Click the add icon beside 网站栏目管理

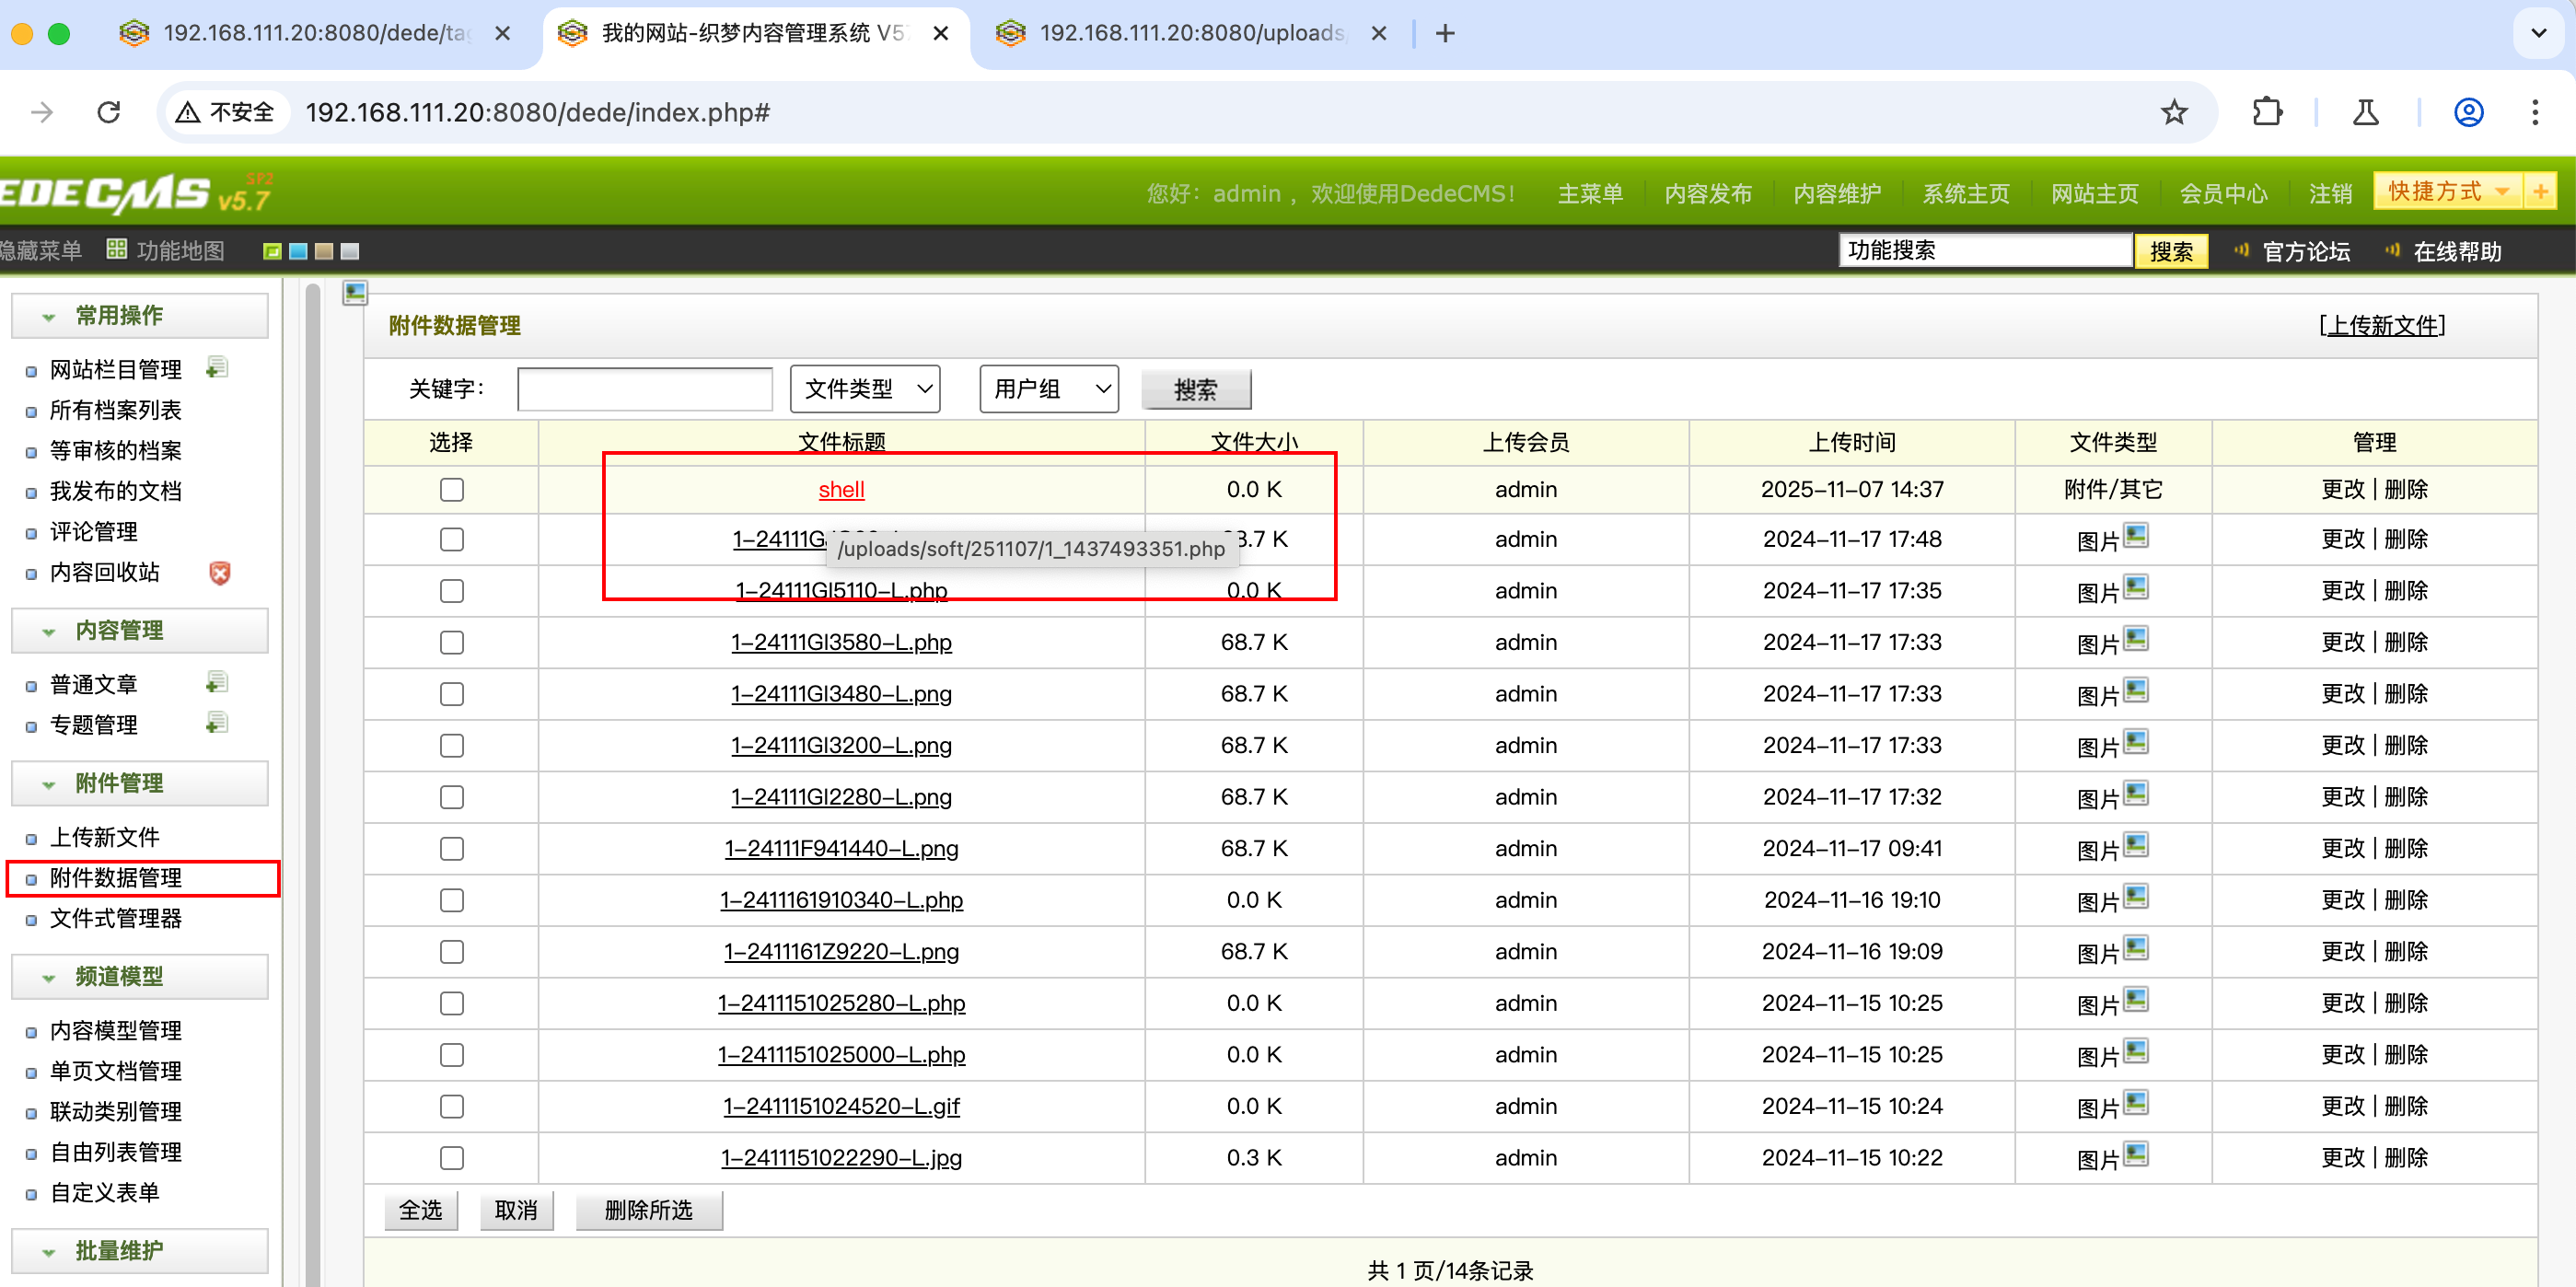(x=217, y=368)
